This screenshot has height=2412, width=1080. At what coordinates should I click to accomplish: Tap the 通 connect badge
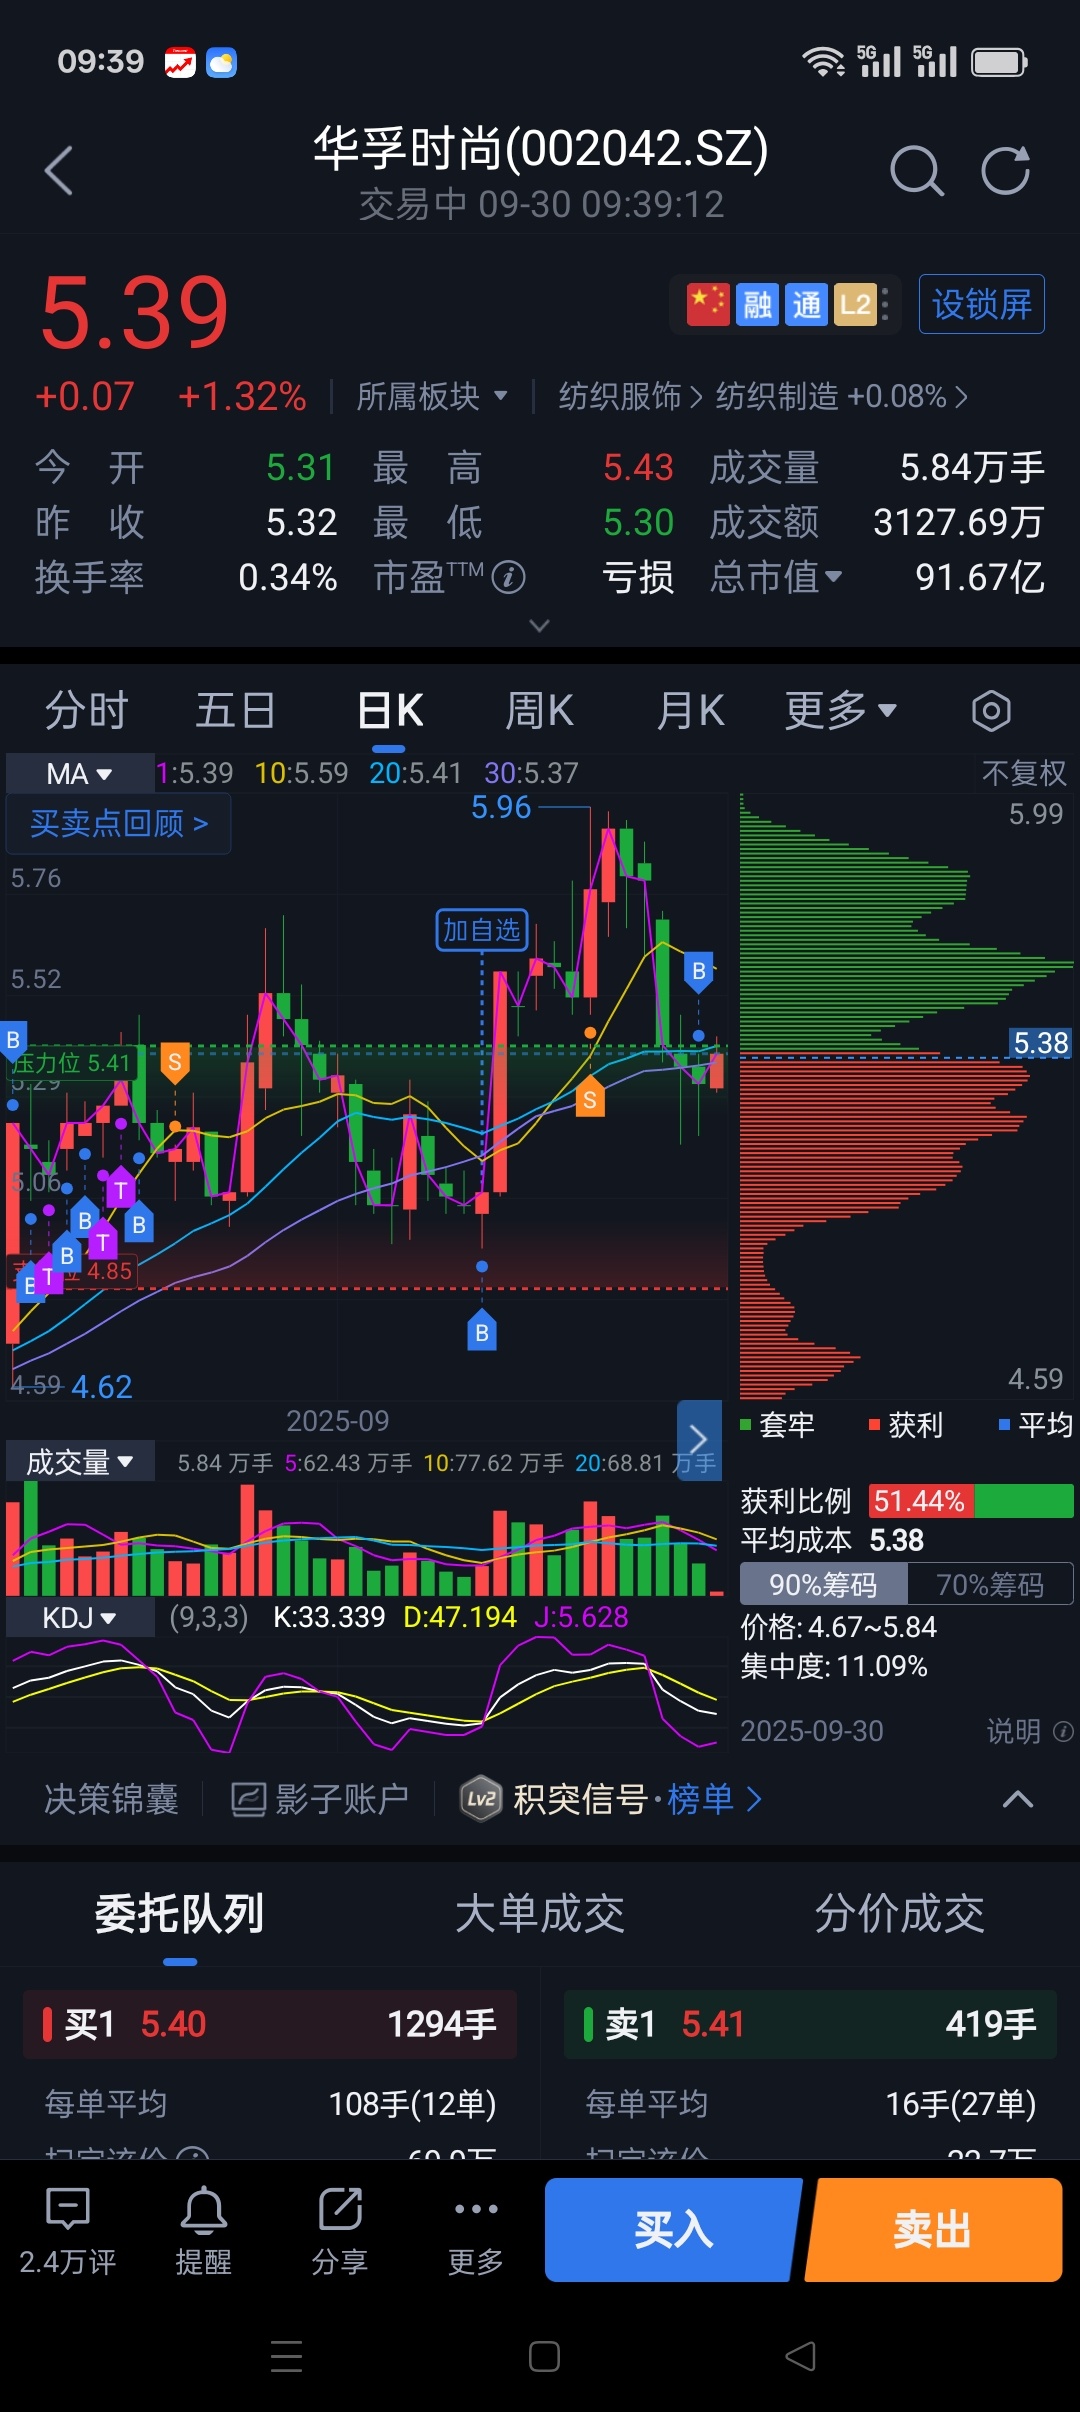[x=806, y=304]
